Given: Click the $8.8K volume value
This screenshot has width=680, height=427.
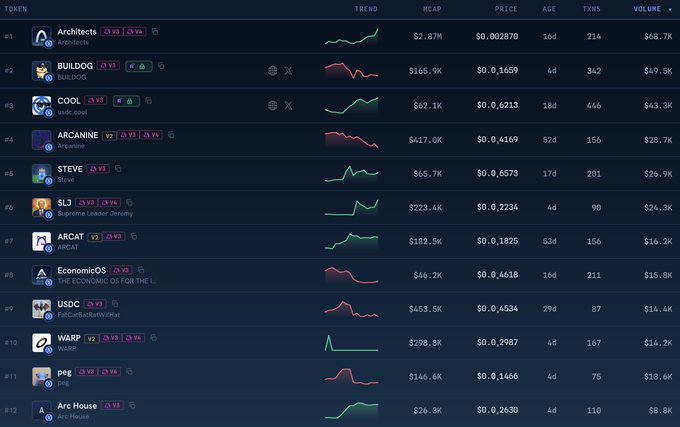Looking at the screenshot, I should [x=660, y=410].
